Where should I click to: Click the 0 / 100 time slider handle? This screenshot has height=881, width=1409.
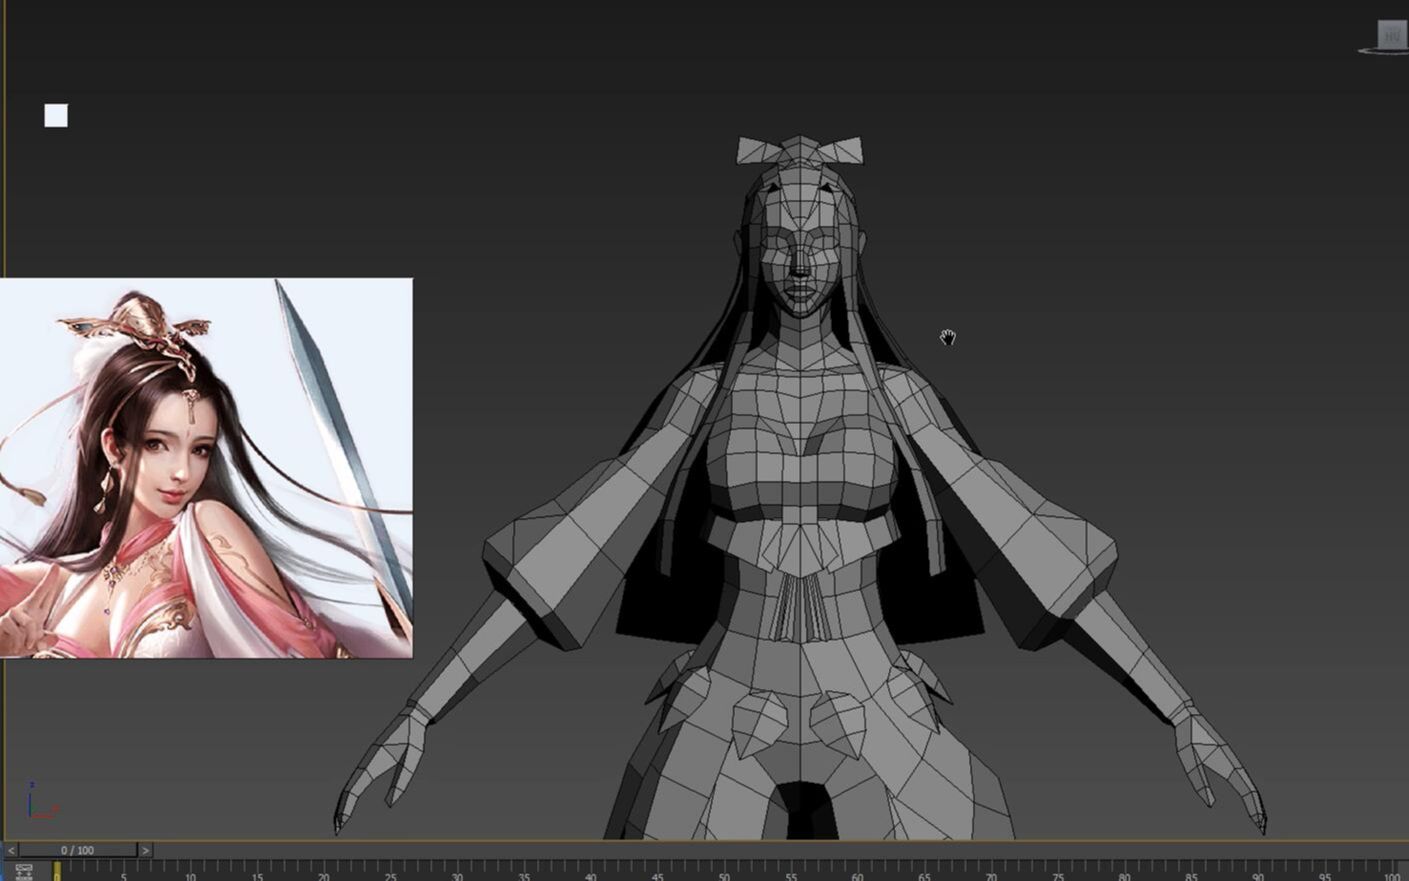coord(78,850)
